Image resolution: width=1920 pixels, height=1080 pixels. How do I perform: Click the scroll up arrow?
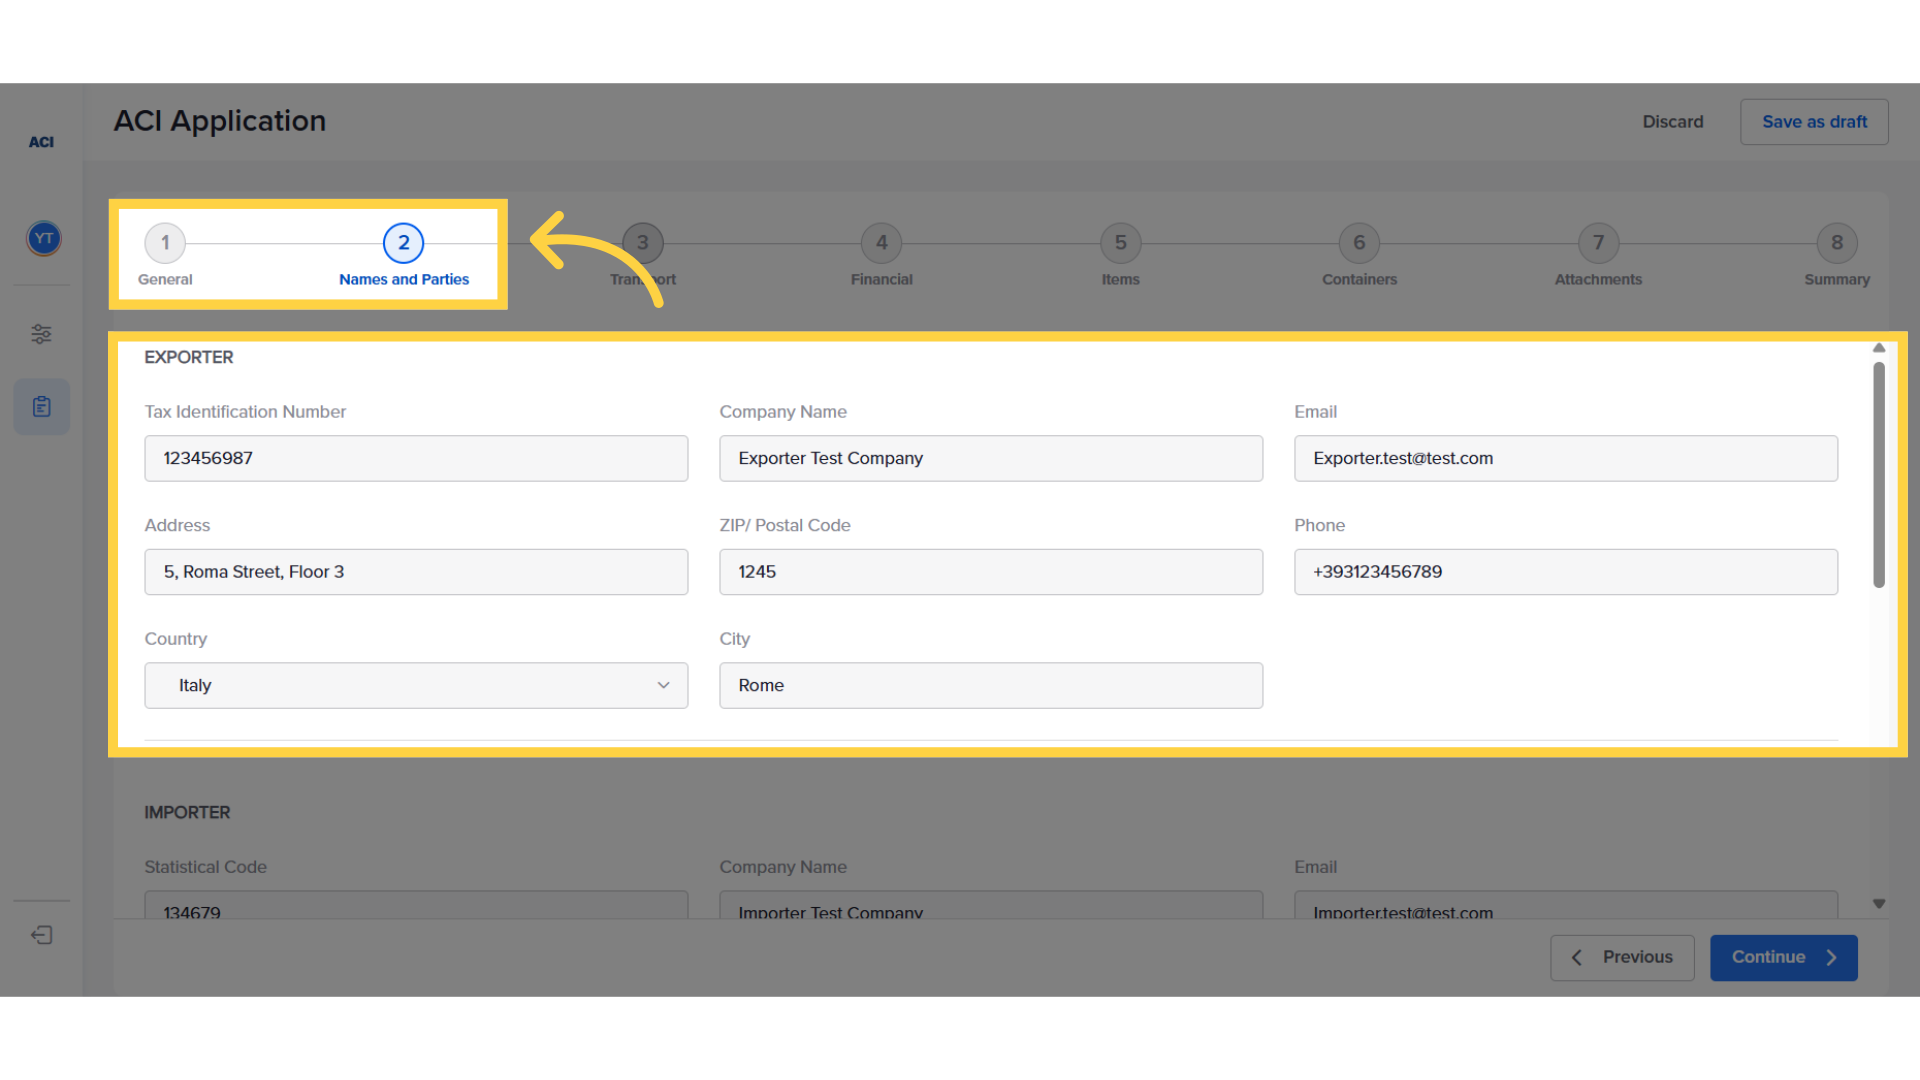(x=1879, y=348)
